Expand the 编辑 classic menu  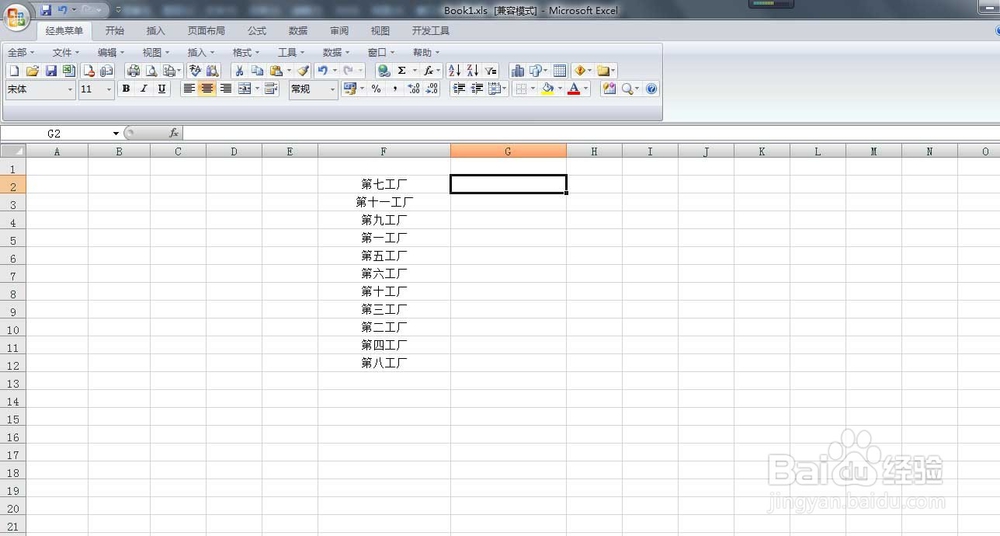[x=111, y=52]
